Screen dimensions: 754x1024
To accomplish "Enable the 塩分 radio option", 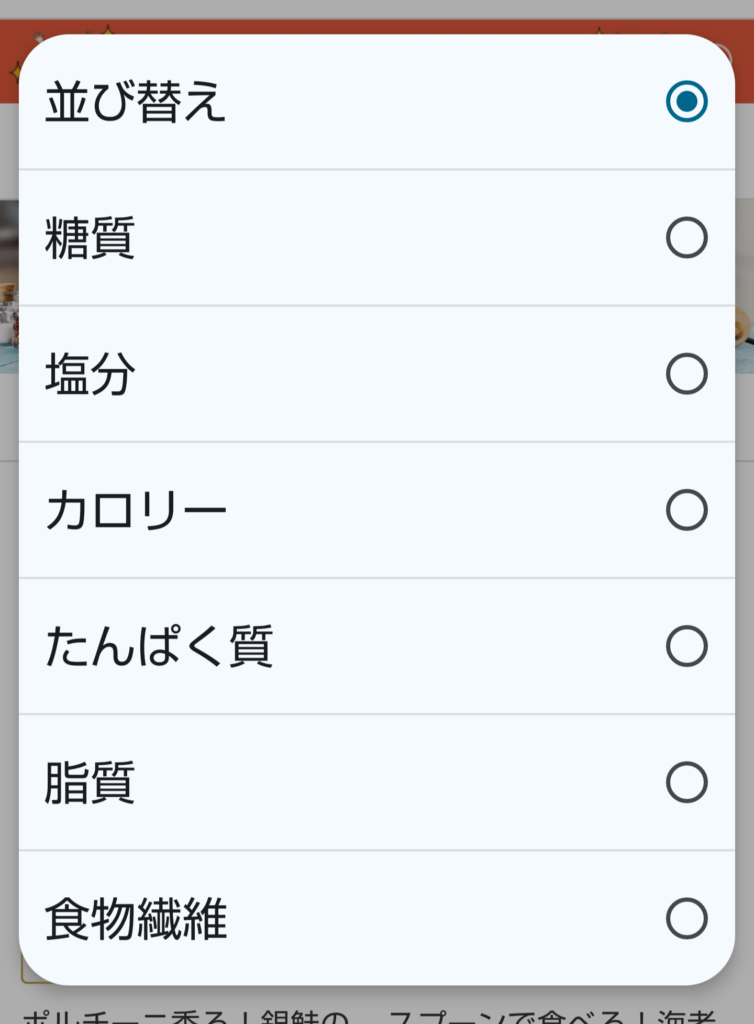I will tap(686, 374).
